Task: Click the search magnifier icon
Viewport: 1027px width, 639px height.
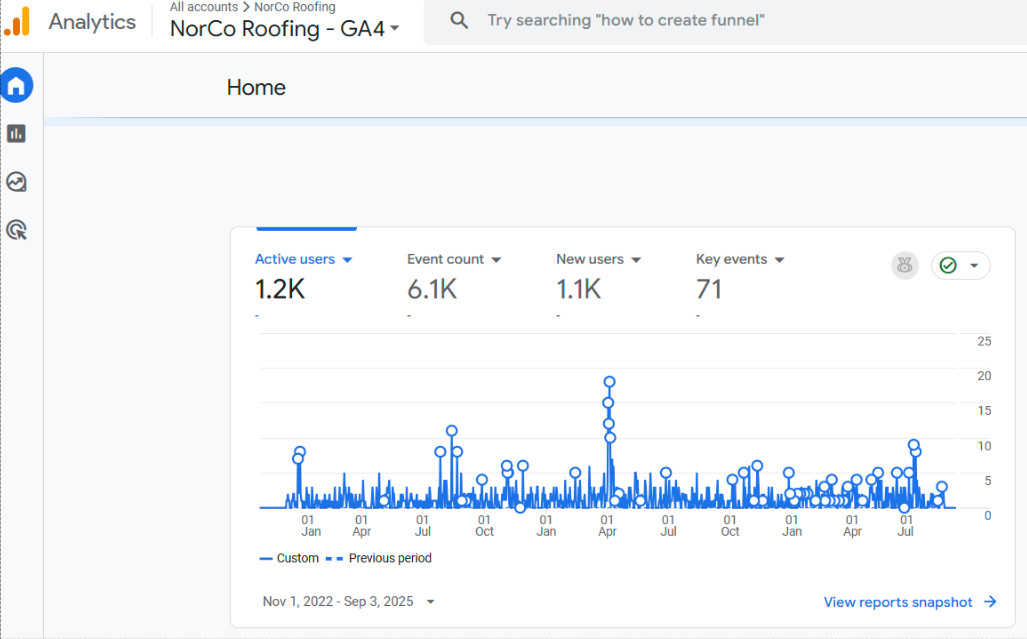Action: click(459, 20)
